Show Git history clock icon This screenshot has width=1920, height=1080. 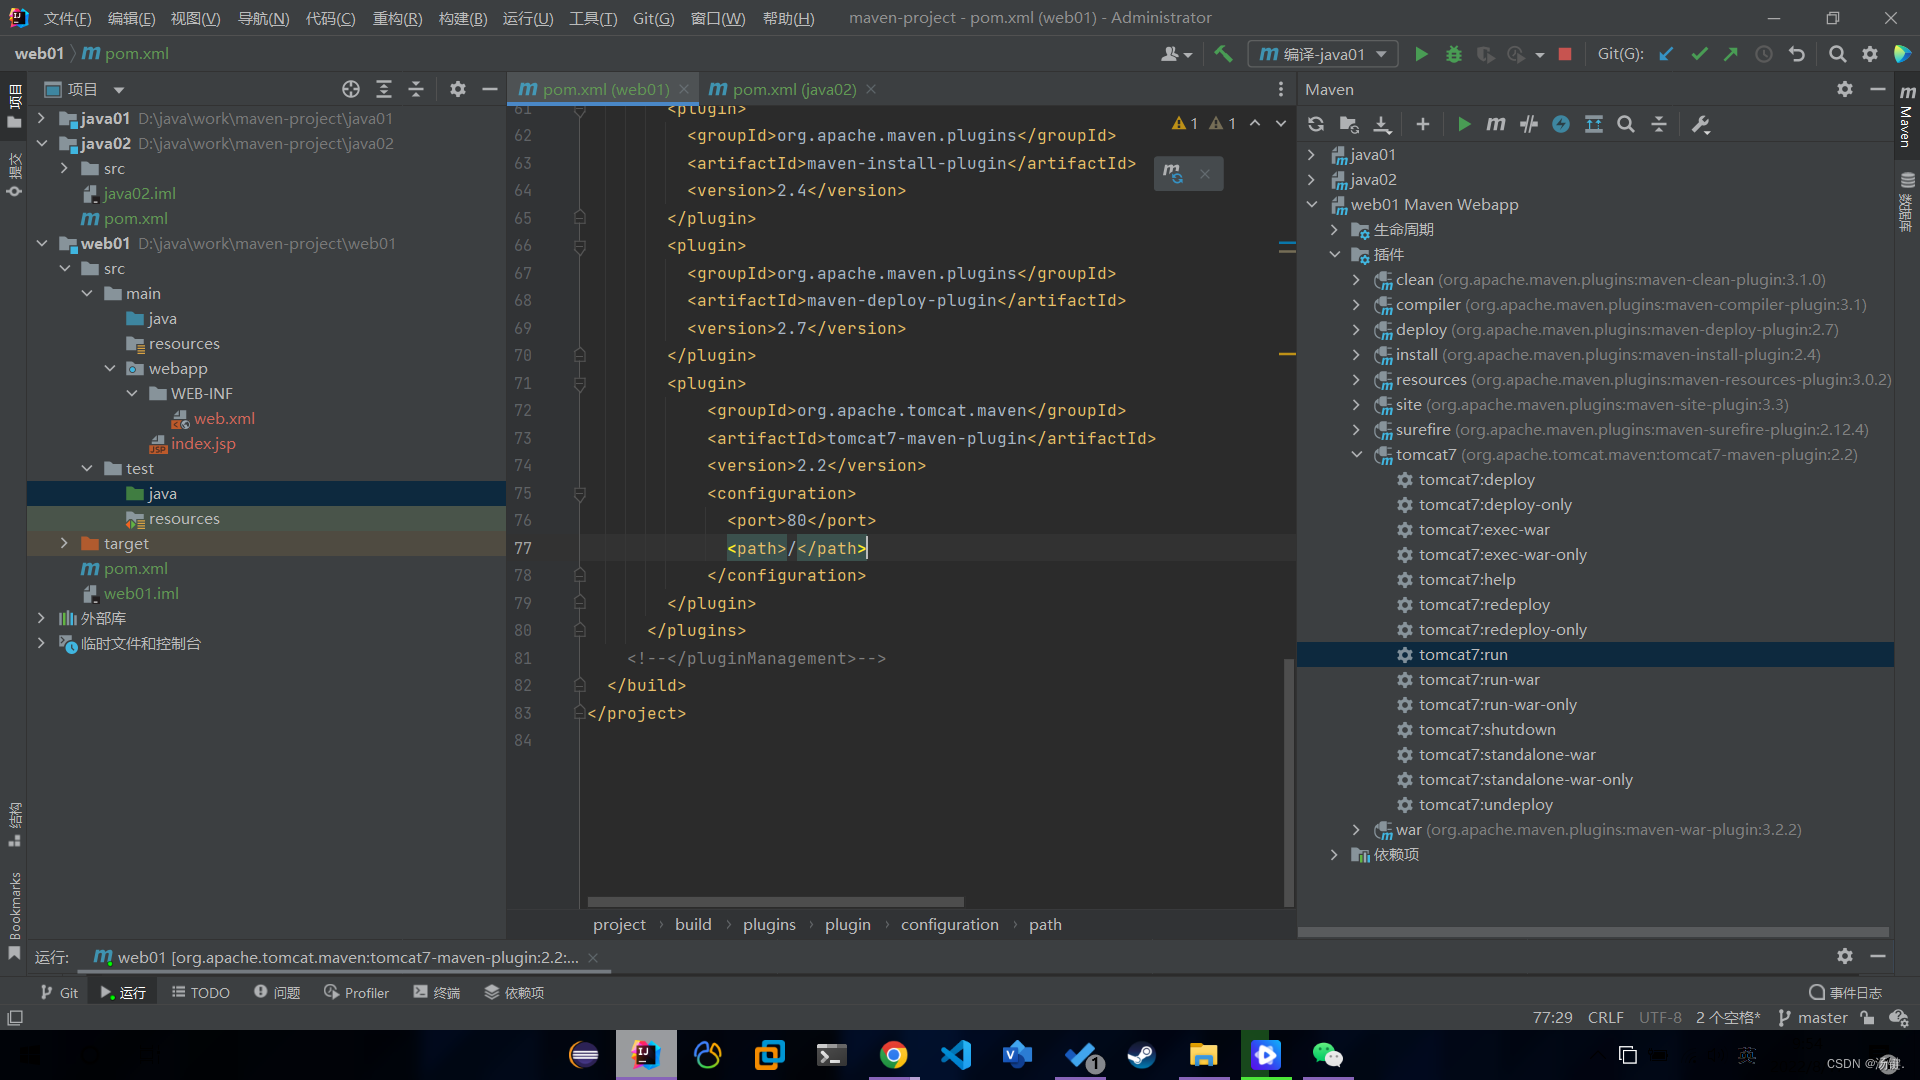pos(1764,54)
